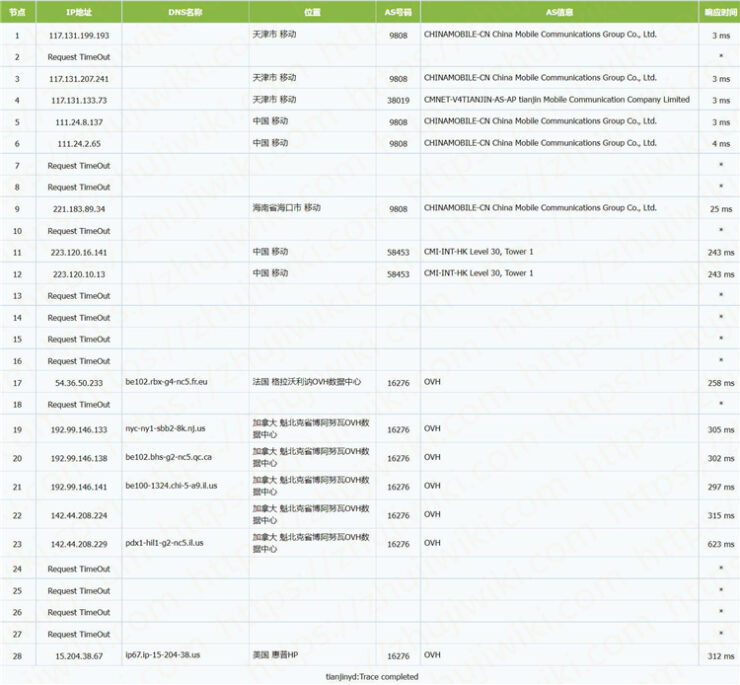Viewport: 740px width, 685px height.
Task: Select IP address 192.99.146.141
Action: pos(79,487)
